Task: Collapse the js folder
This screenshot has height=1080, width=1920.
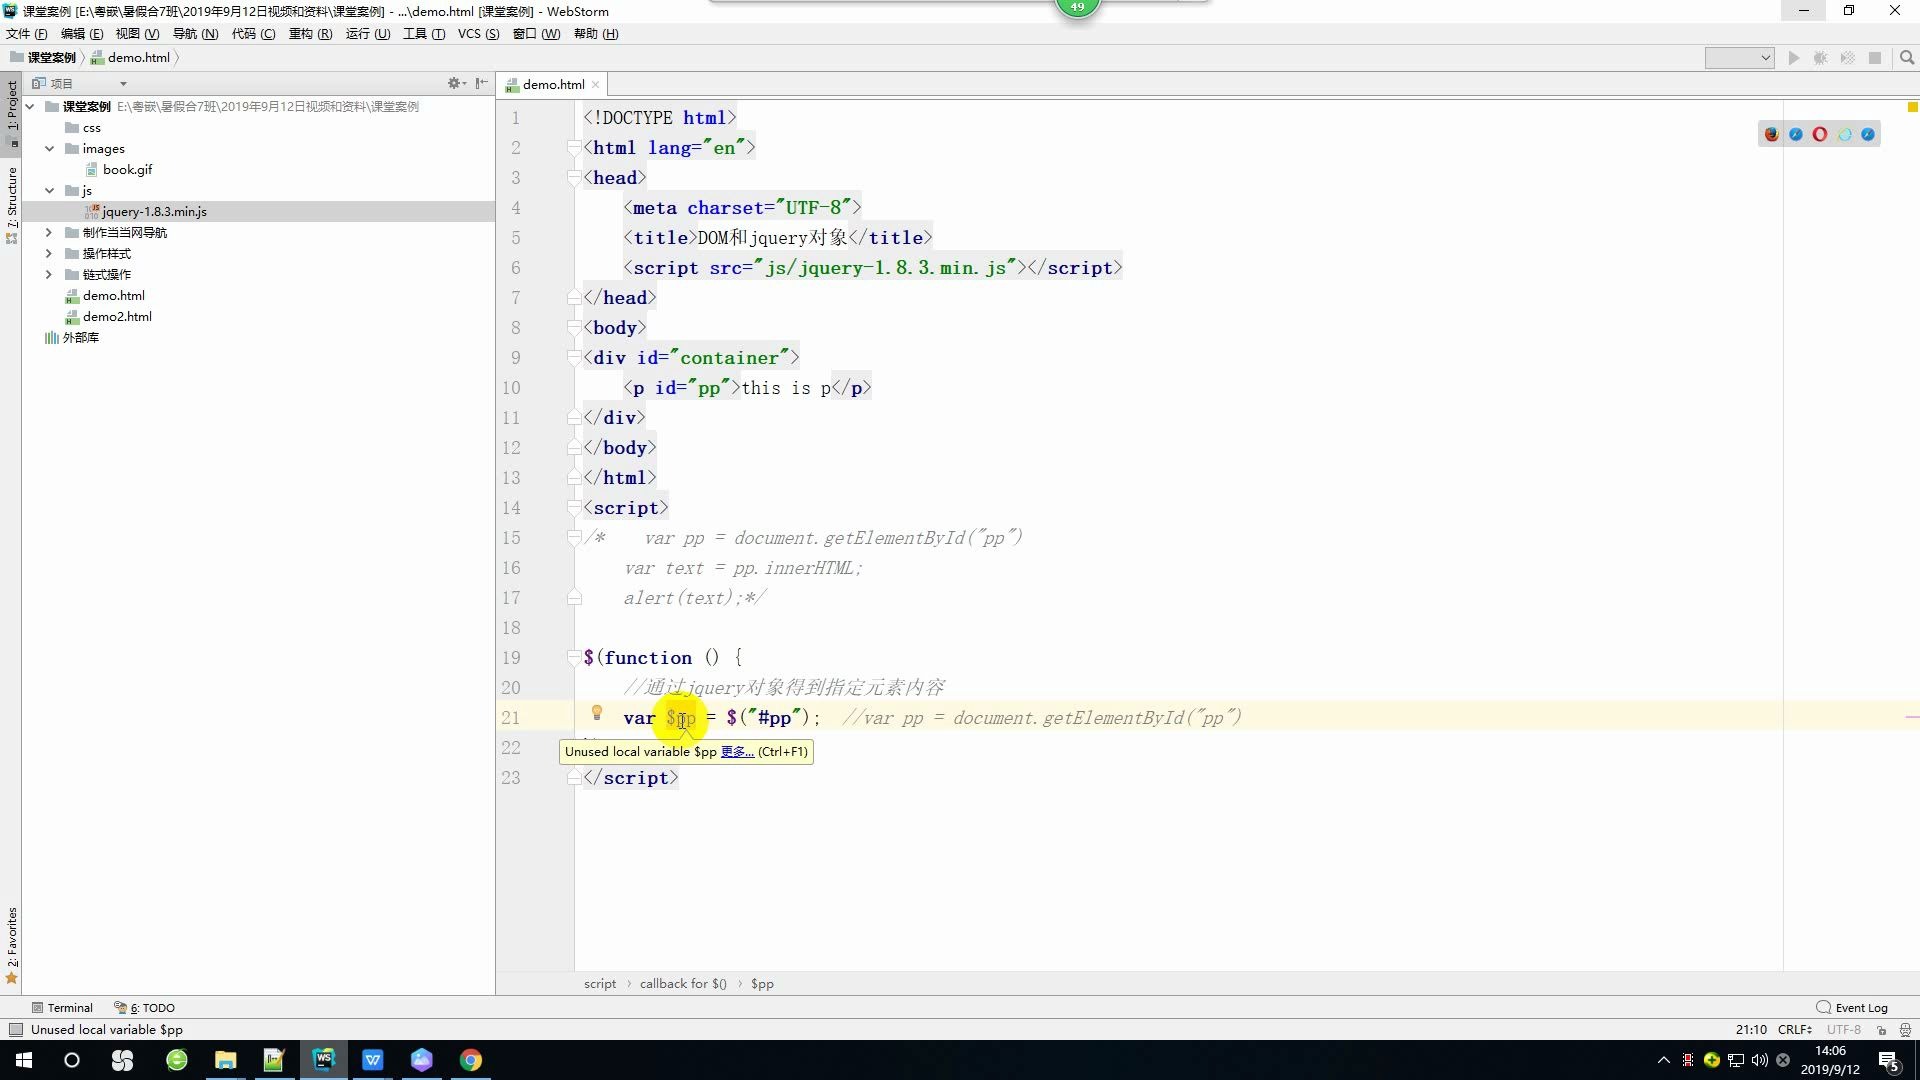Action: 49,190
